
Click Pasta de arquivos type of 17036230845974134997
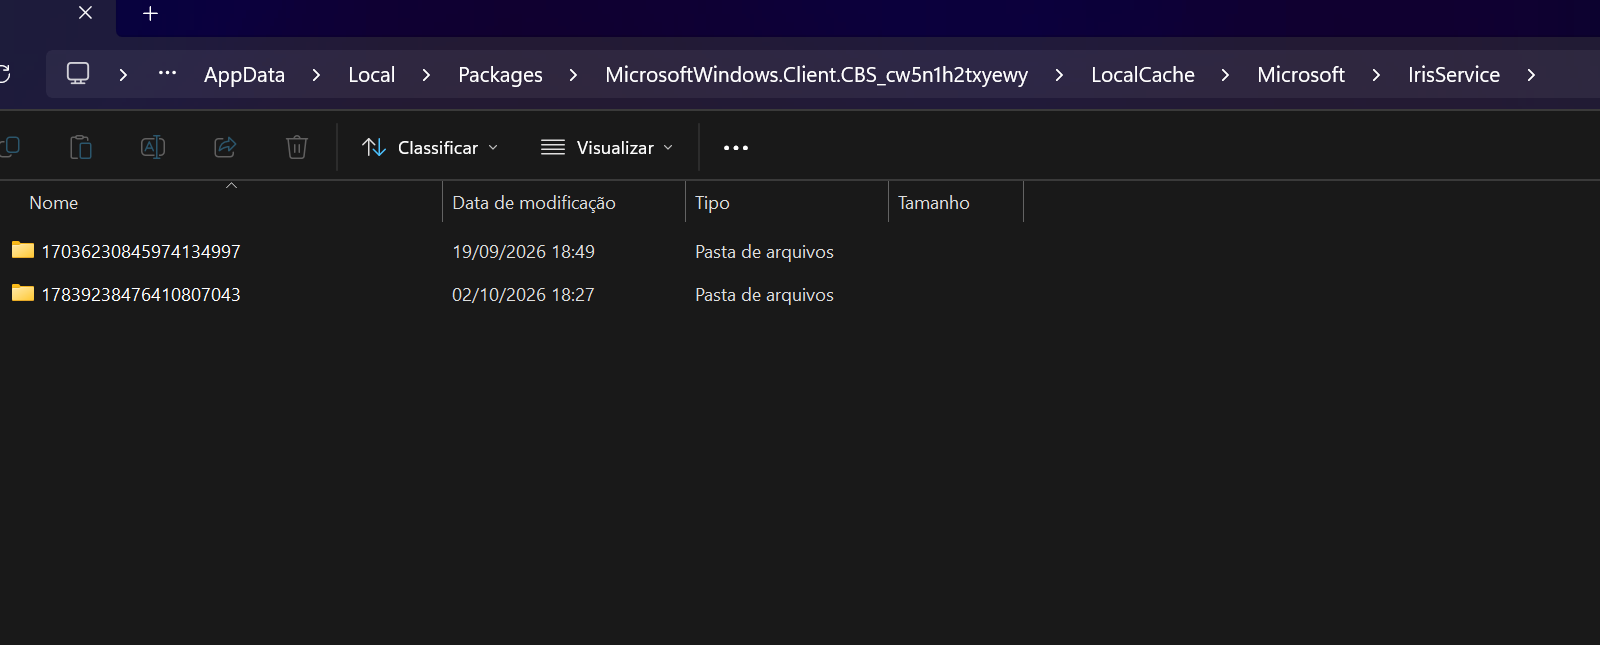click(764, 252)
